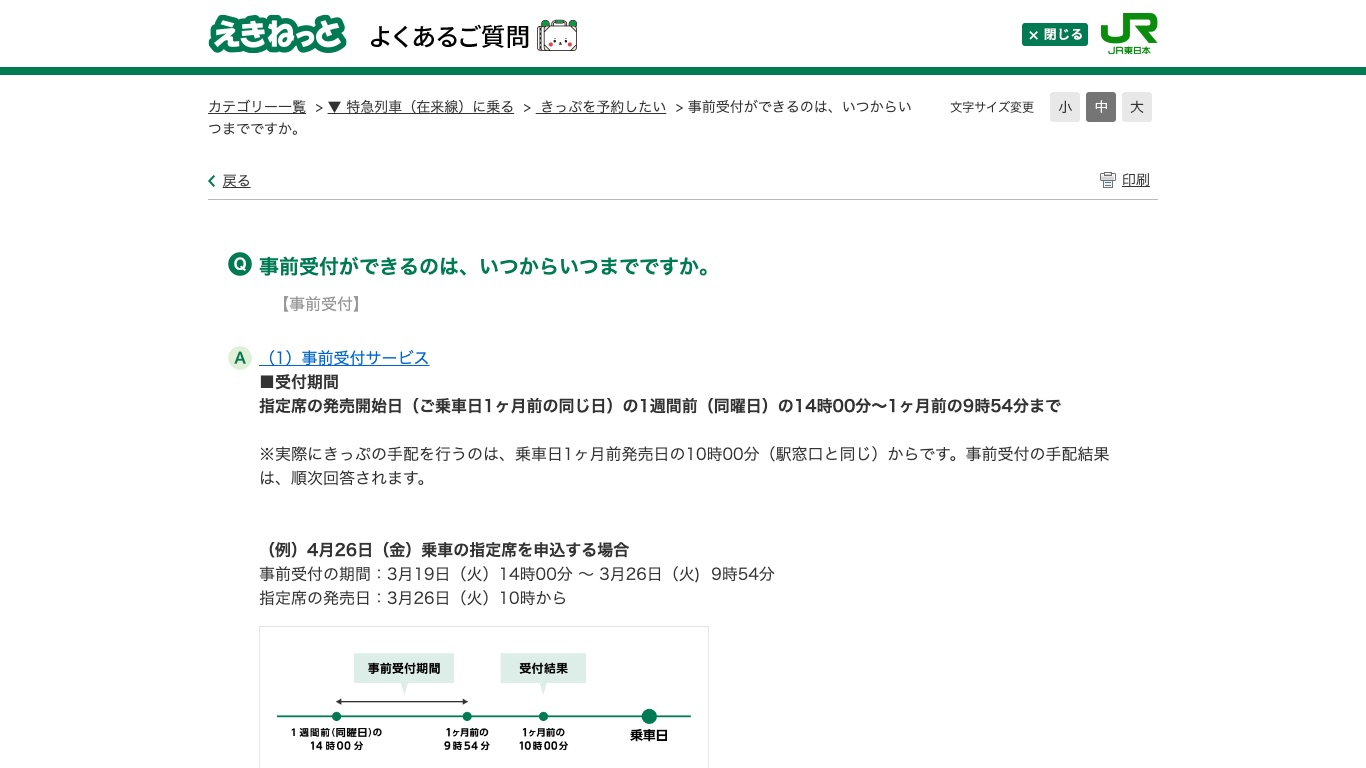Set font size to small 小
The height and width of the screenshot is (768, 1366).
1065,107
